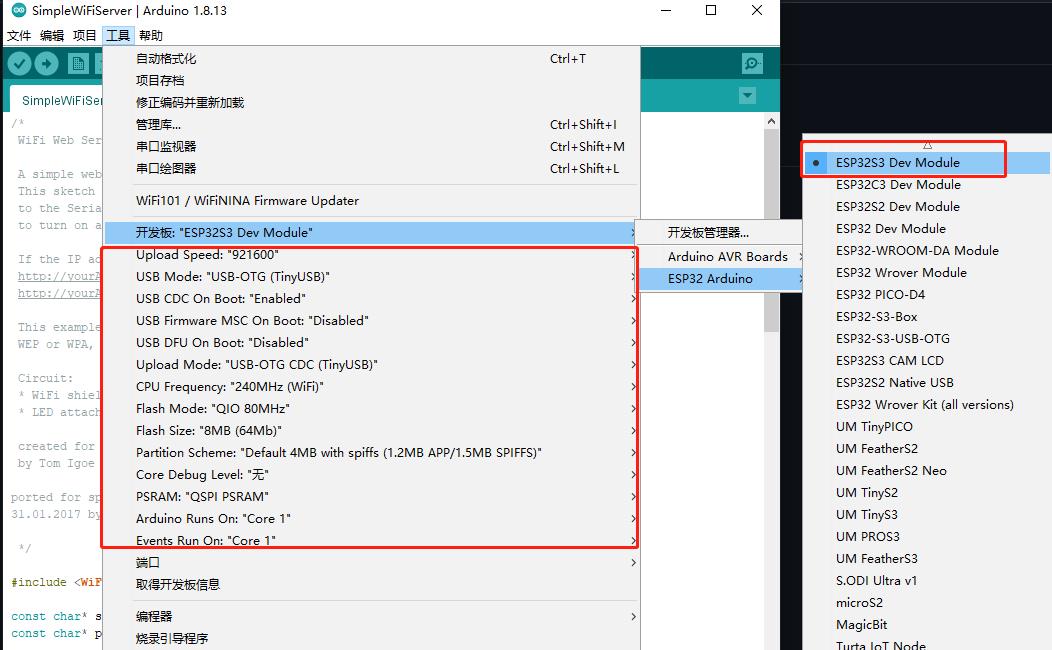Select ESP32 Wrover Kit (all versions)
1052x650 pixels.
926,405
